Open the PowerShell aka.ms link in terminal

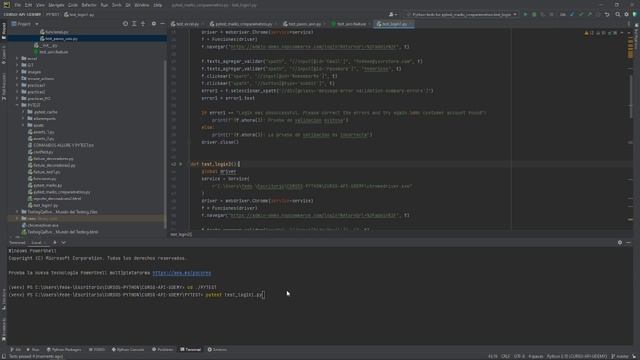[x=182, y=273]
